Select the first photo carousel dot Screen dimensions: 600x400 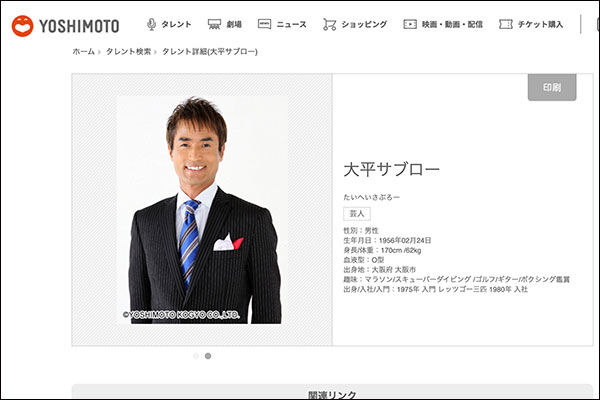coord(196,356)
